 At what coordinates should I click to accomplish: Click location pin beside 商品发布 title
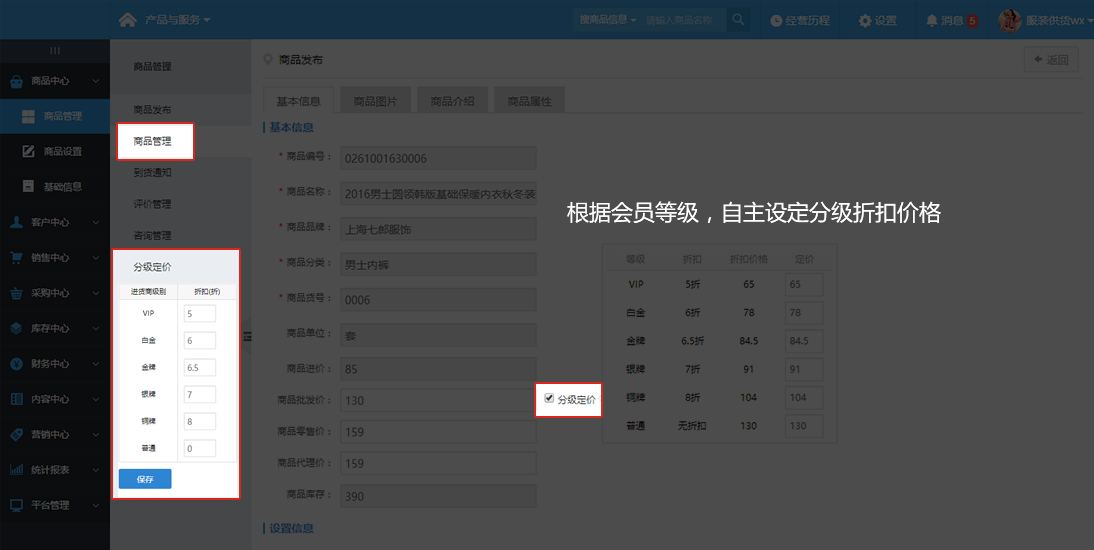point(267,60)
